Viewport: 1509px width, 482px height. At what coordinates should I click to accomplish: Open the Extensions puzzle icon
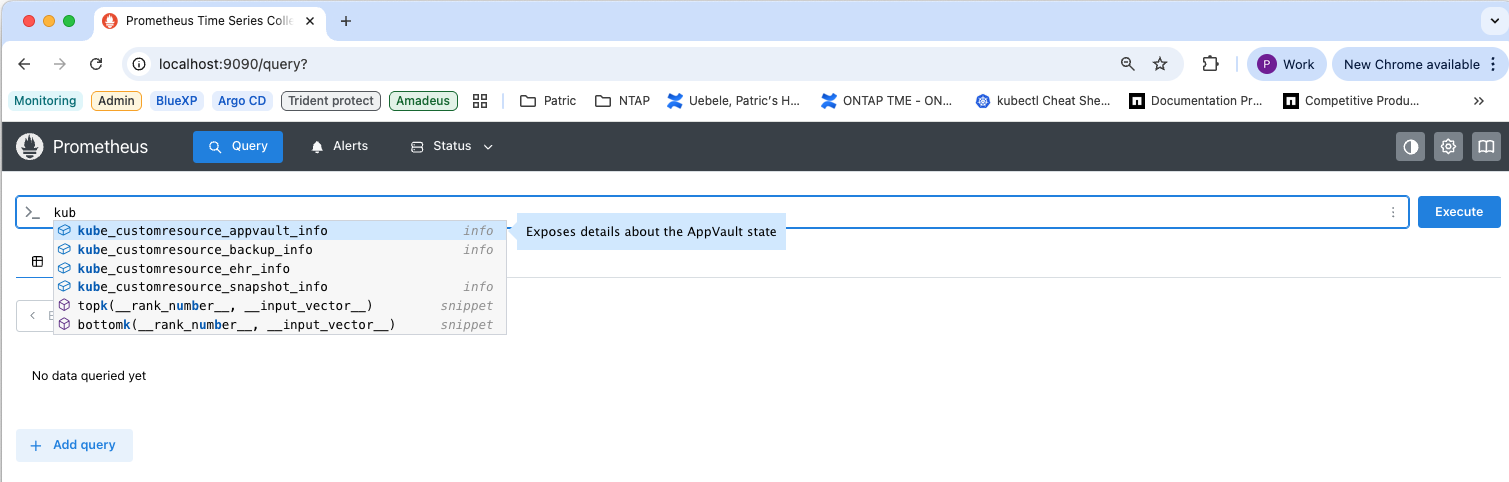tap(1210, 64)
